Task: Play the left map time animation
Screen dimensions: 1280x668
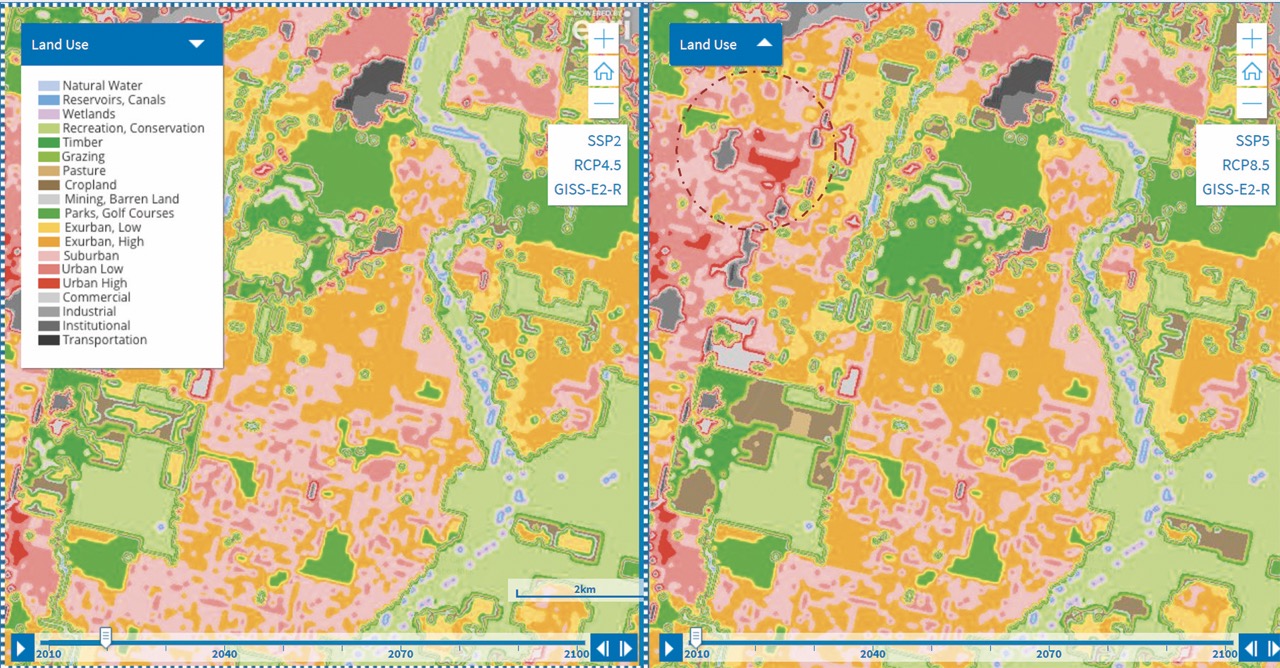Action: point(22,648)
